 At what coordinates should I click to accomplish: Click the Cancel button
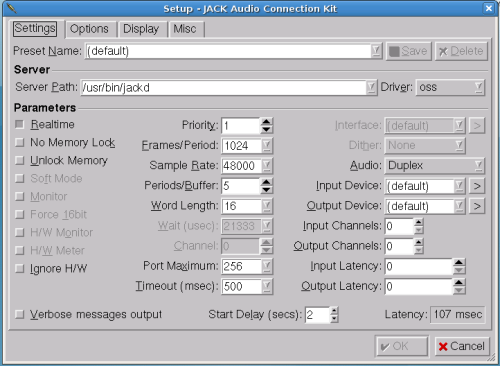click(x=462, y=346)
